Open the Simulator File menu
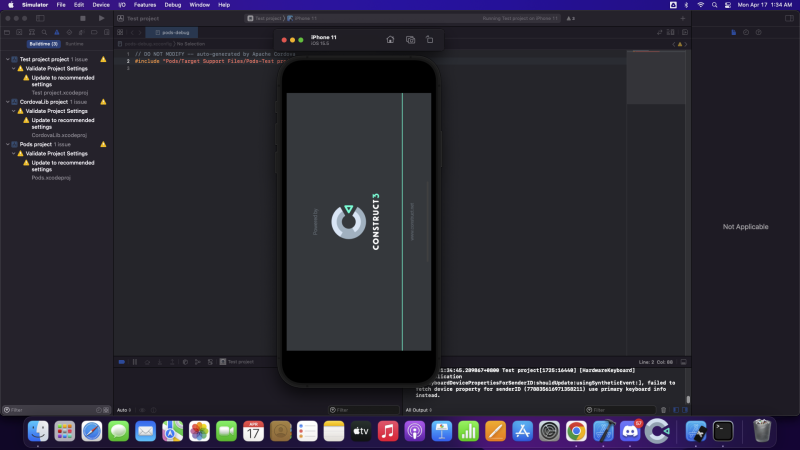 [61, 5]
